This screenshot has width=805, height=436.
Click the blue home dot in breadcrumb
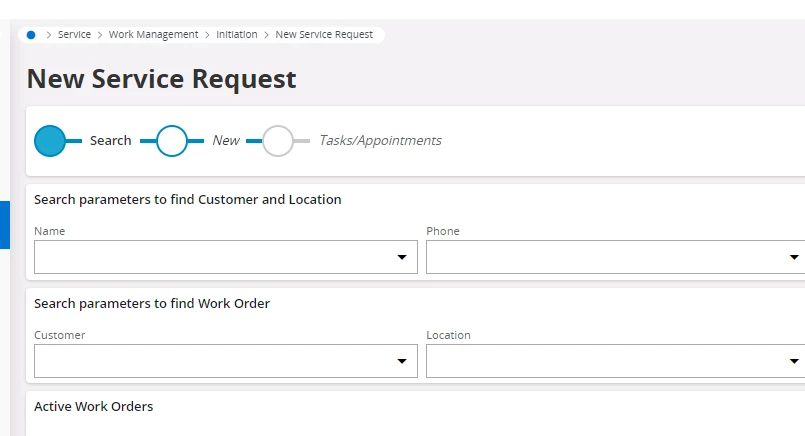point(31,35)
